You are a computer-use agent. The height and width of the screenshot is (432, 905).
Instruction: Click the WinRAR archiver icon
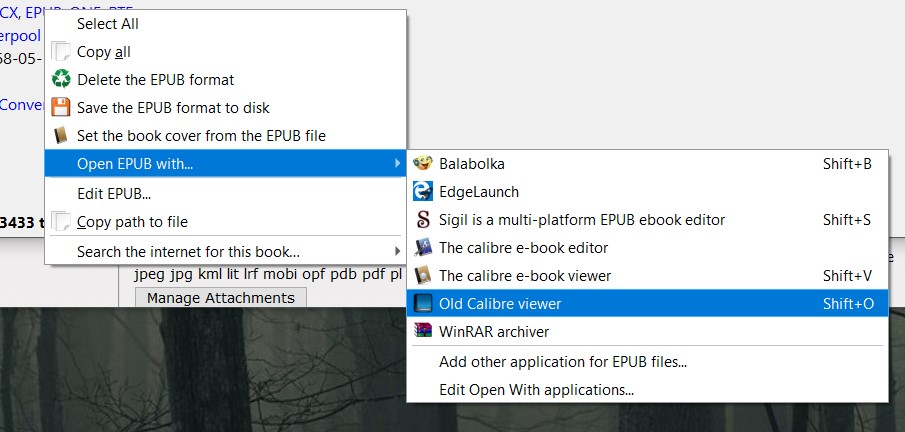click(x=422, y=331)
